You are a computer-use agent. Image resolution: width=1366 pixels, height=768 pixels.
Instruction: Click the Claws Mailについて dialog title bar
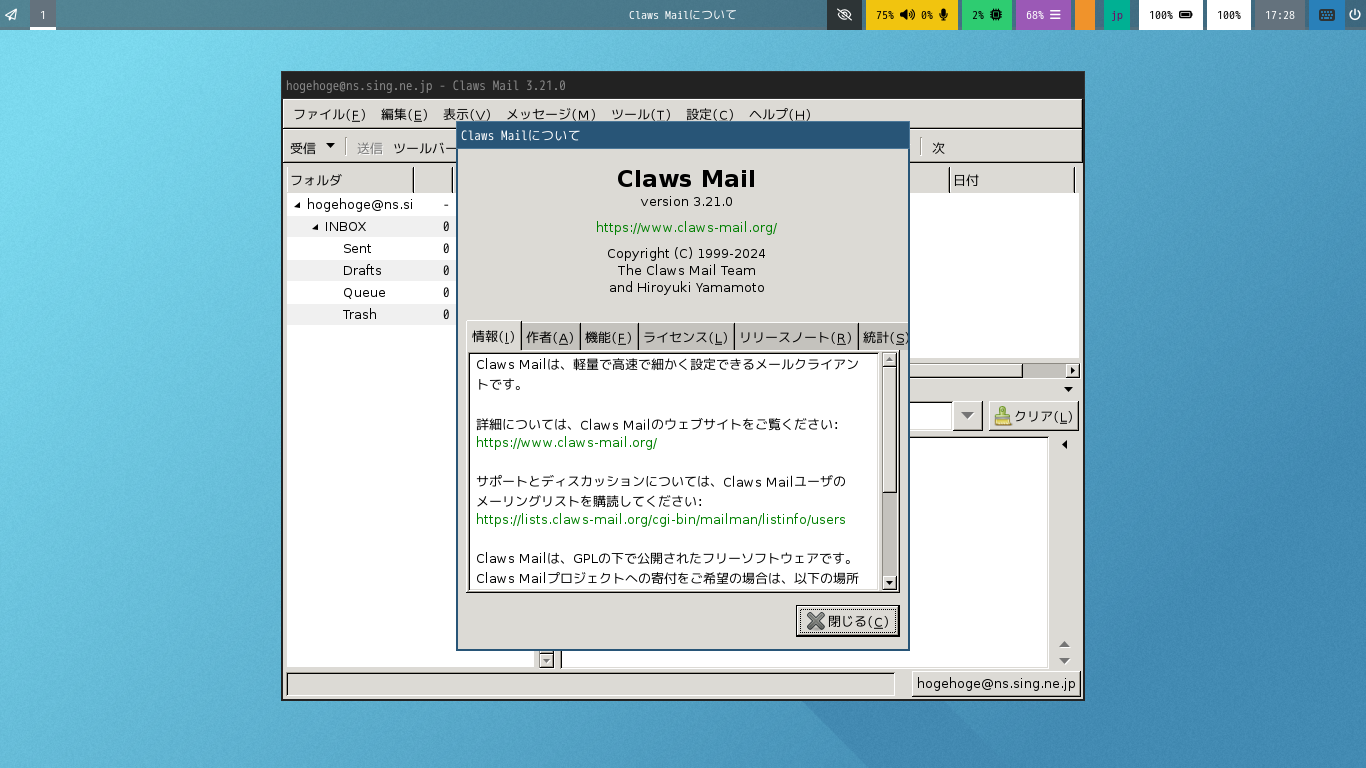coord(683,135)
